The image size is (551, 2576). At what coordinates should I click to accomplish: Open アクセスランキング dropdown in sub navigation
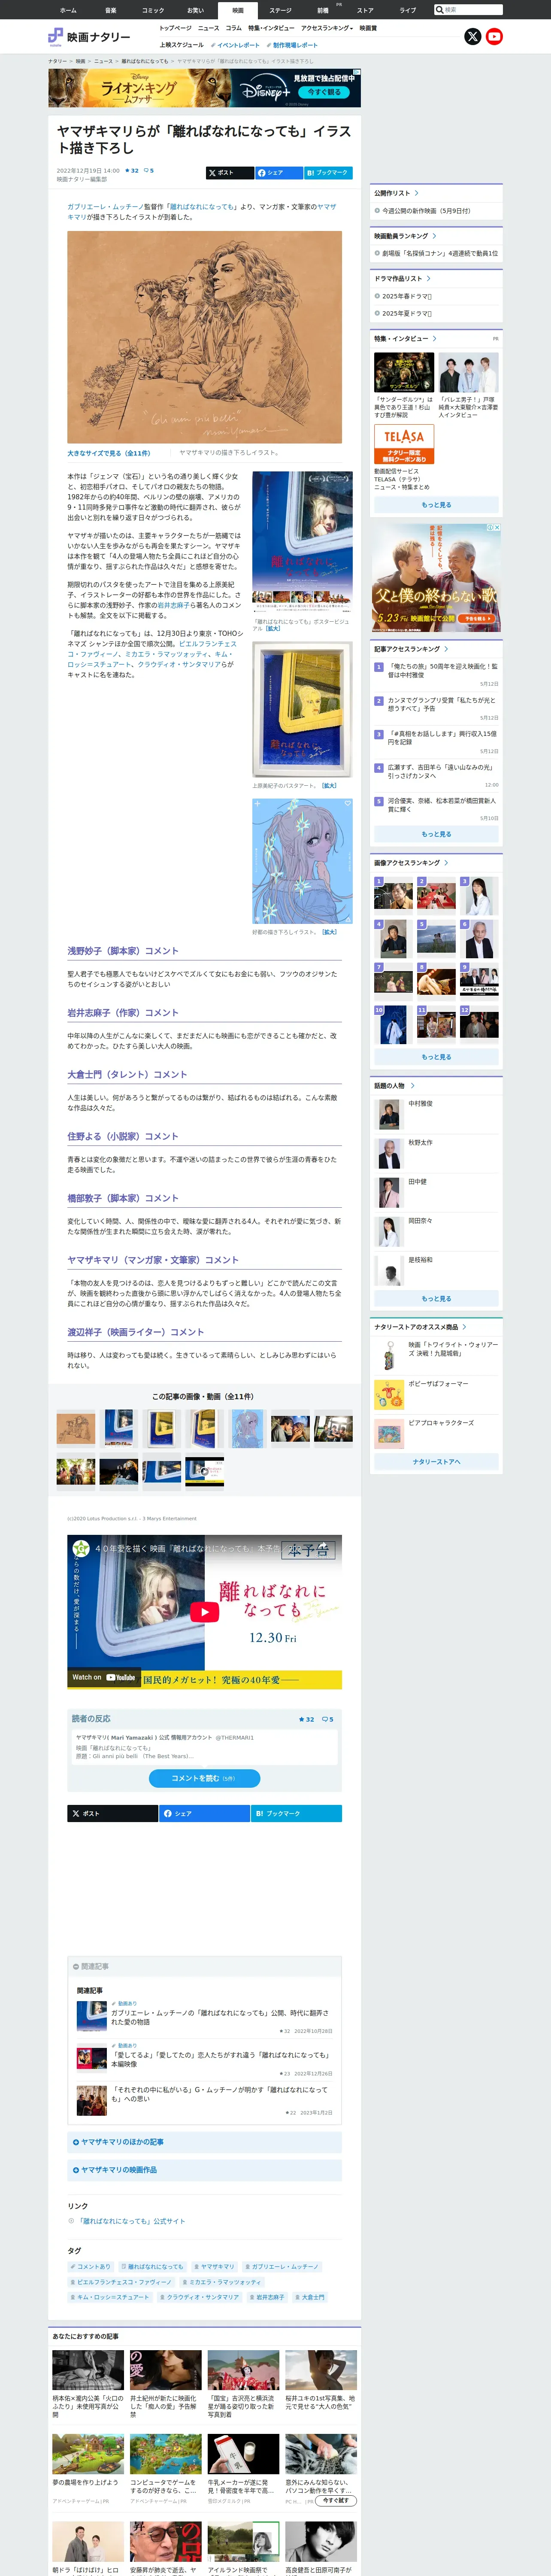(327, 28)
